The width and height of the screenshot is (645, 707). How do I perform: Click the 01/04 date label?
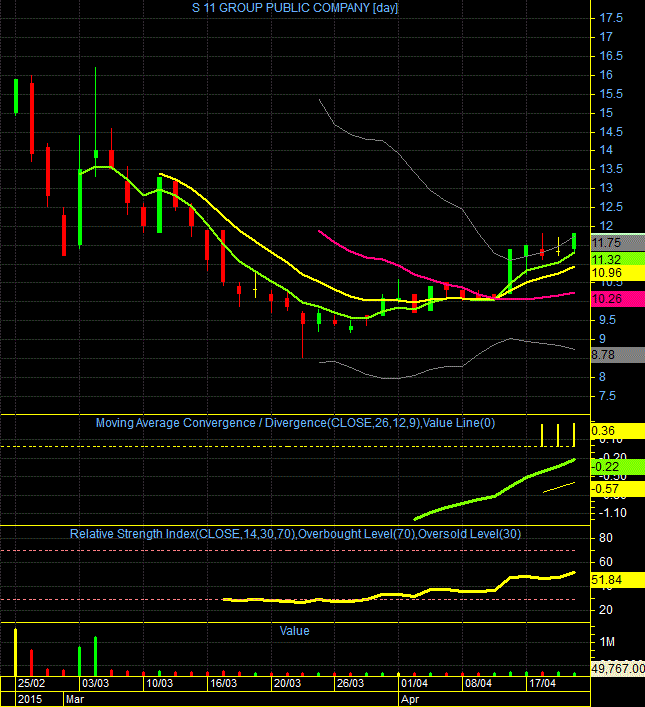[x=415, y=683]
